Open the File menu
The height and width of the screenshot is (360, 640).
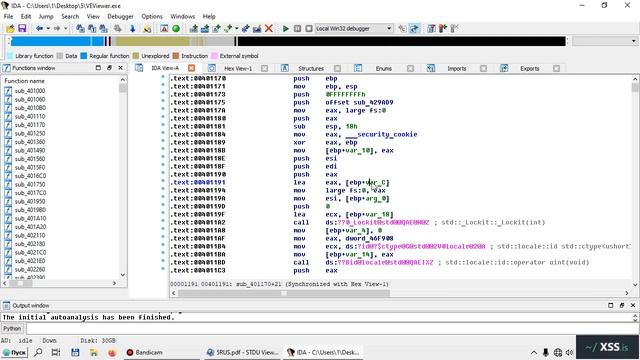(9, 16)
